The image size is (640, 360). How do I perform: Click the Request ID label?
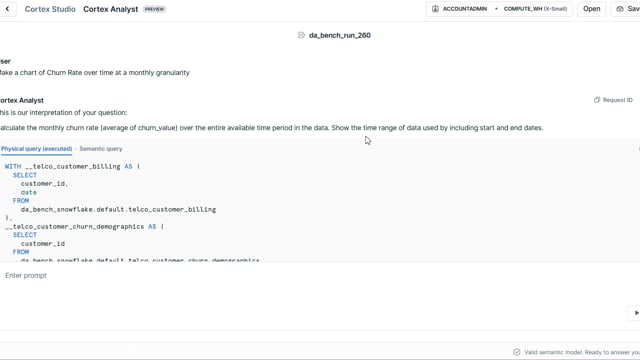(617, 100)
